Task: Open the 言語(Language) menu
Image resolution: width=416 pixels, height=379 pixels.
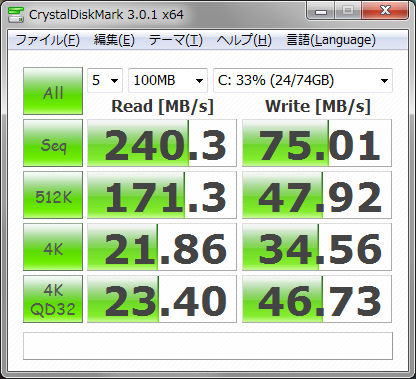Action: [331, 40]
